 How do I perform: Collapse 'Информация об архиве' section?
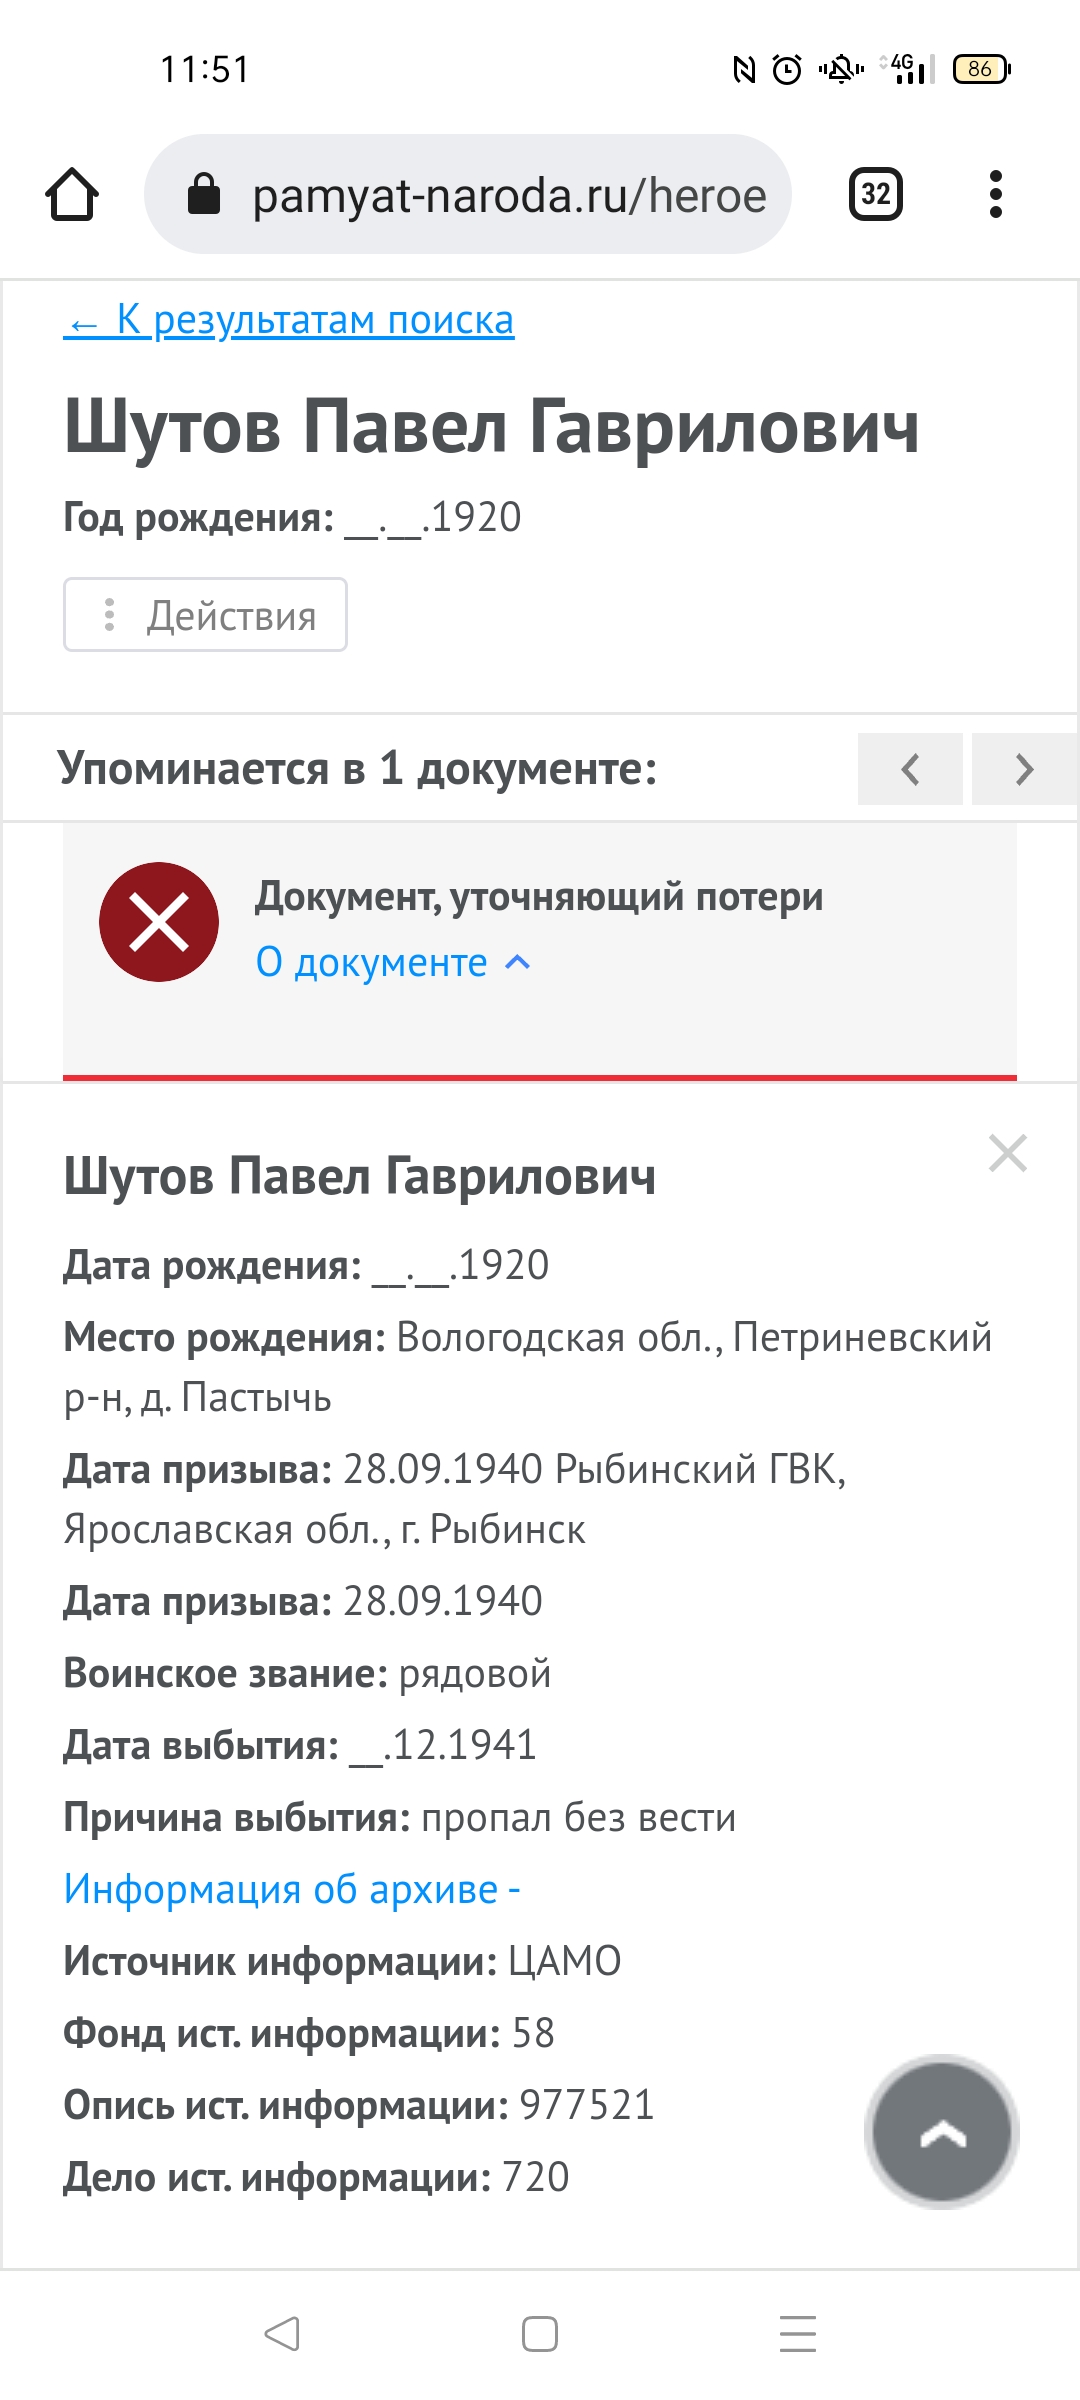(291, 1889)
